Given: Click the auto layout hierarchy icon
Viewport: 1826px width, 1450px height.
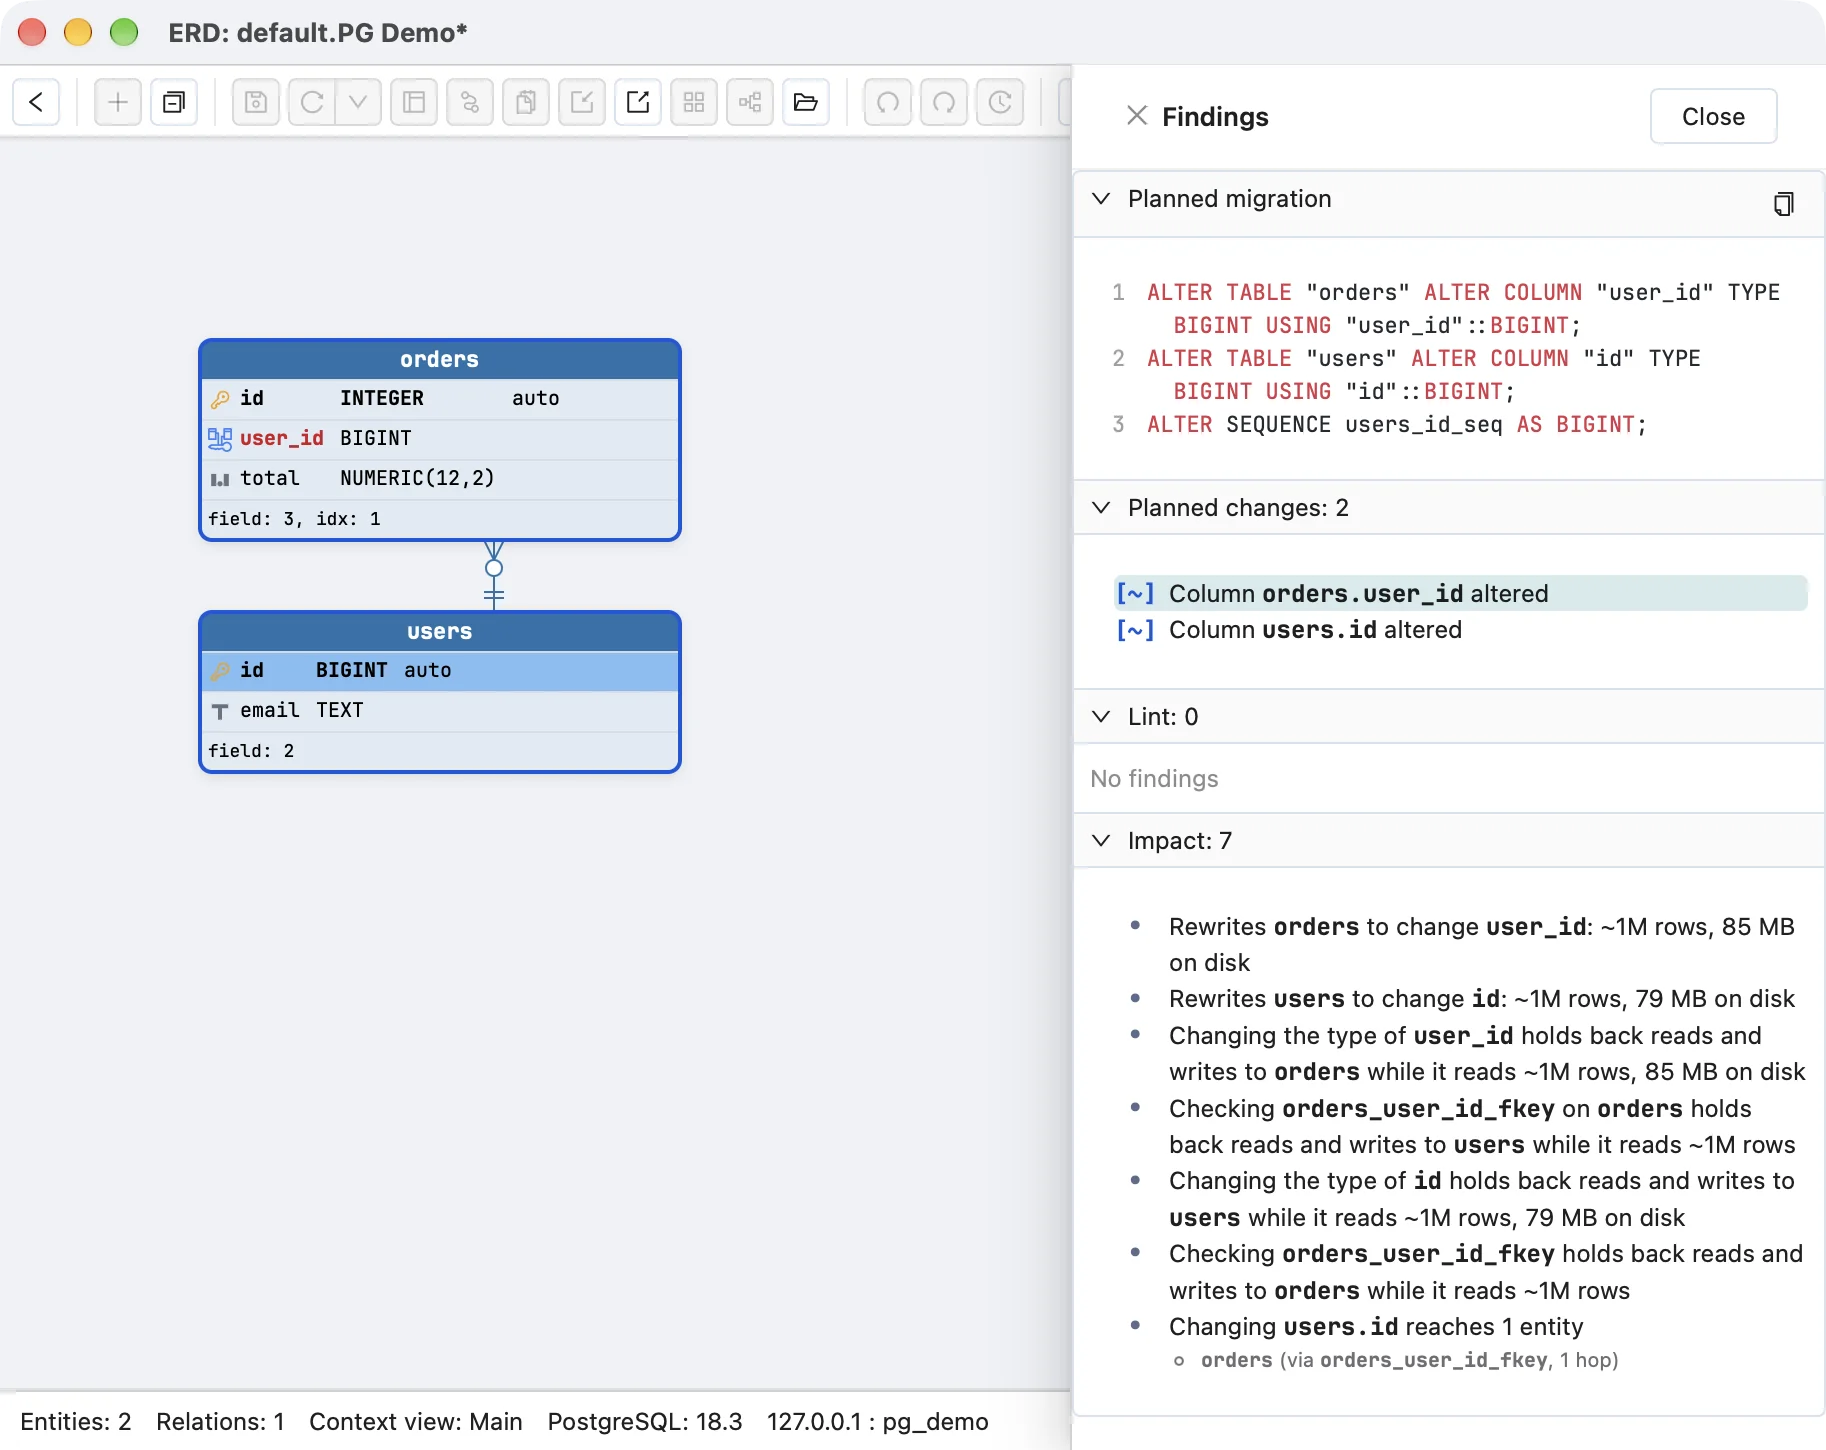Looking at the screenshot, I should [750, 102].
